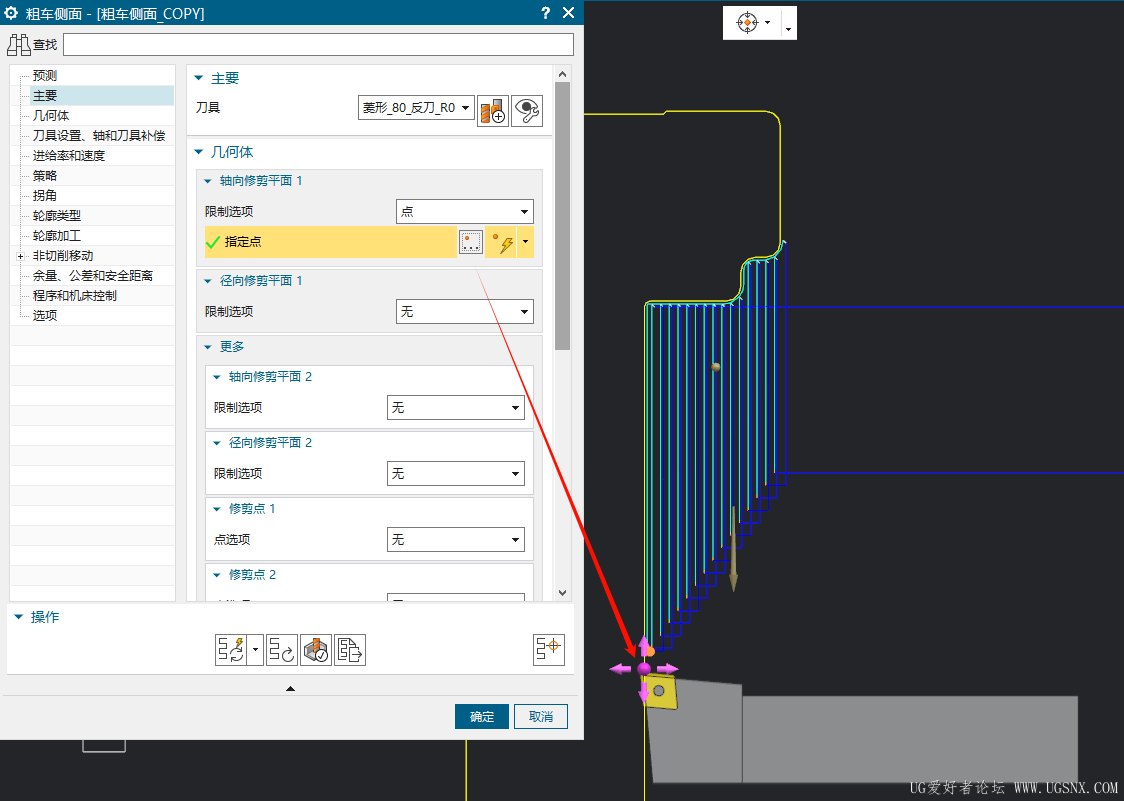The width and height of the screenshot is (1124, 801).
Task: Click the magenta point handle center sphere
Action: pos(644,668)
